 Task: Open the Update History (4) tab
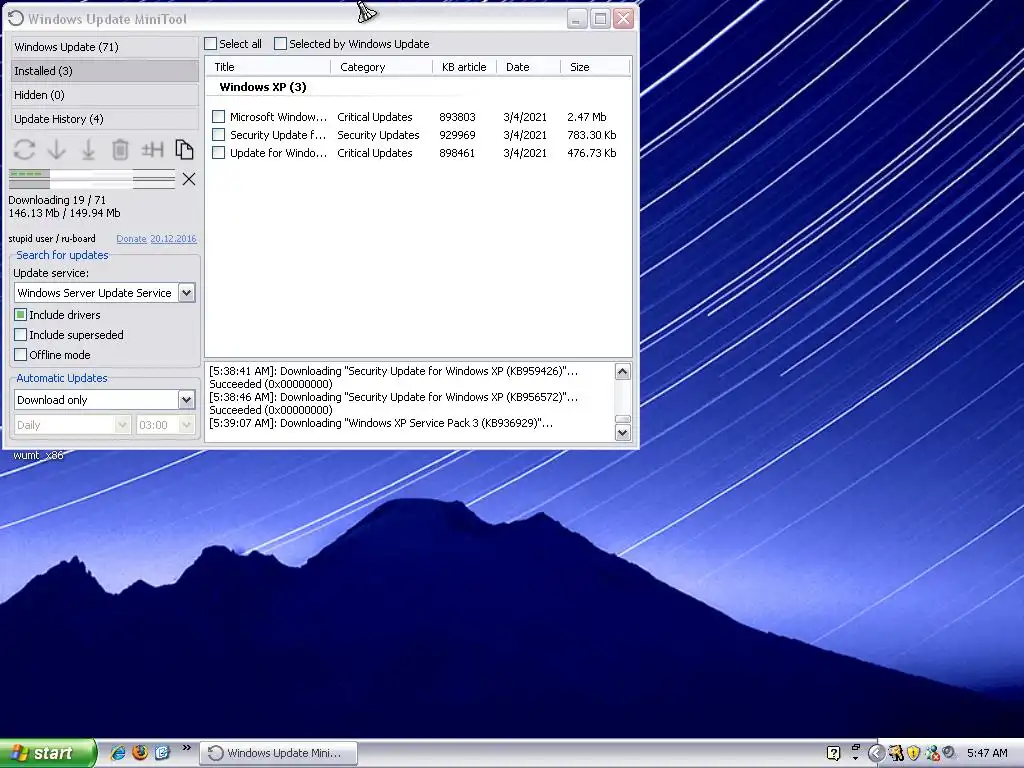pos(104,119)
